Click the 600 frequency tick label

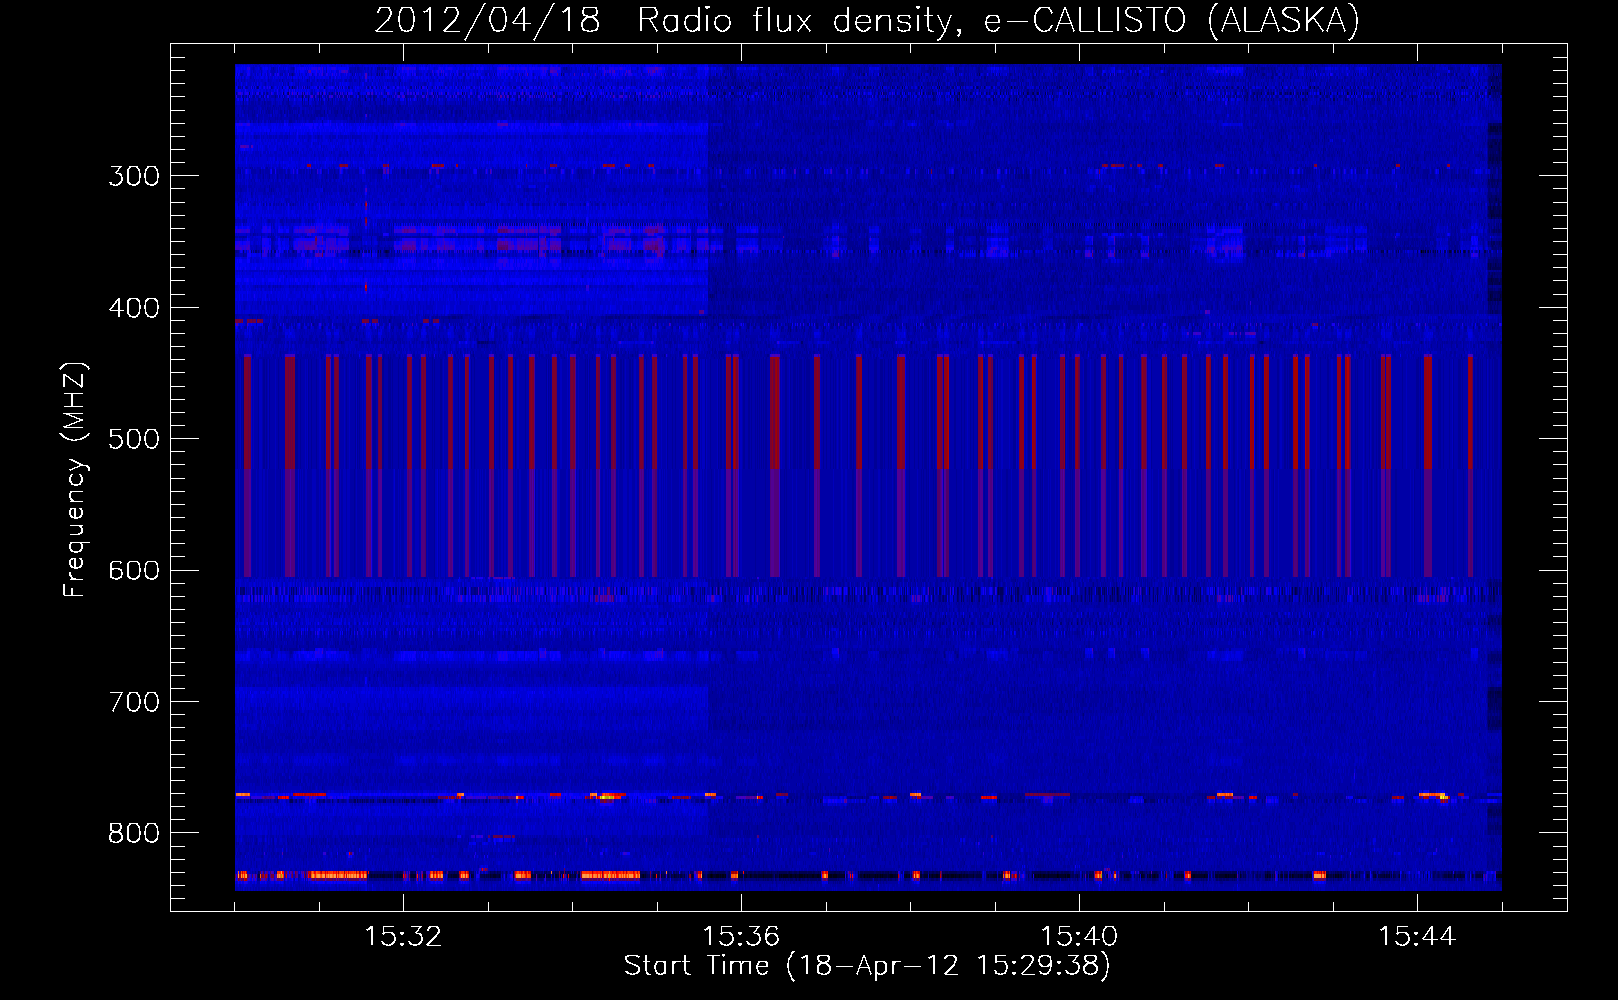tap(134, 571)
